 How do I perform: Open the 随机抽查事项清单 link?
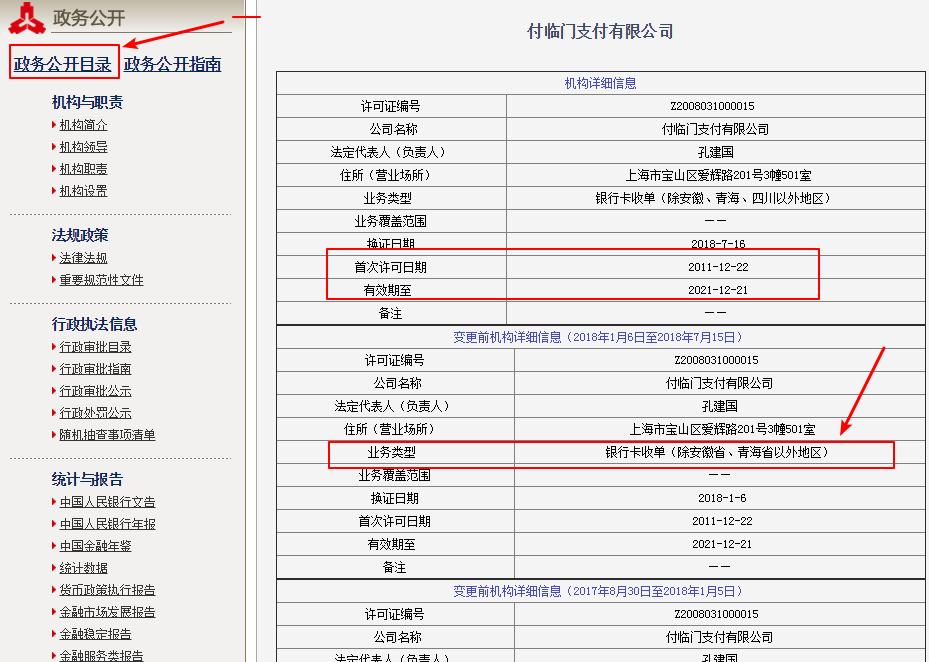(104, 434)
